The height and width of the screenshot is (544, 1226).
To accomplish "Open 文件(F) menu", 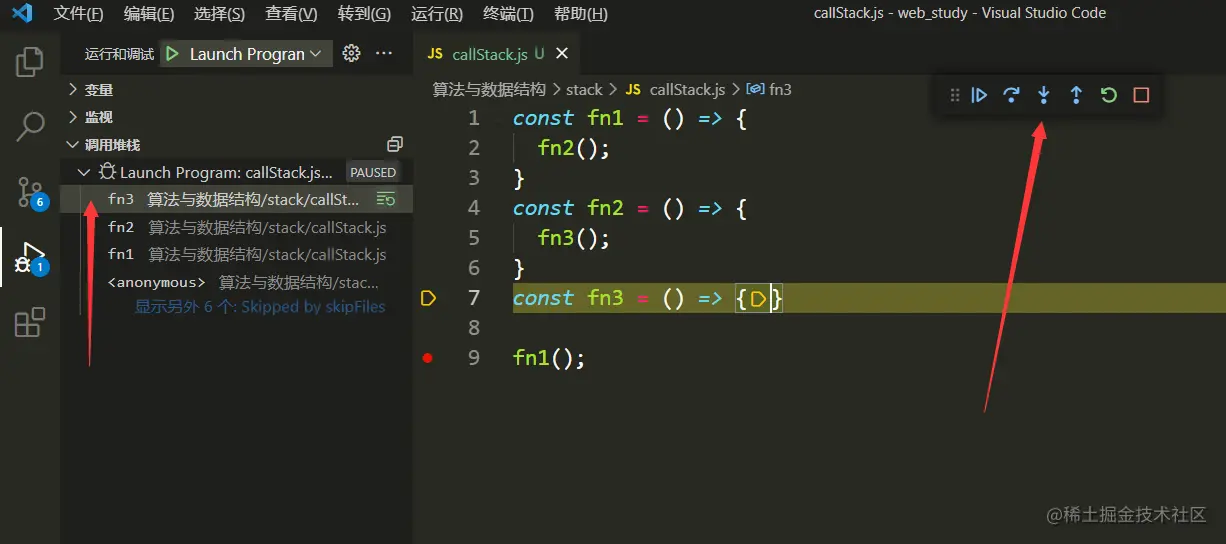I will tap(78, 14).
